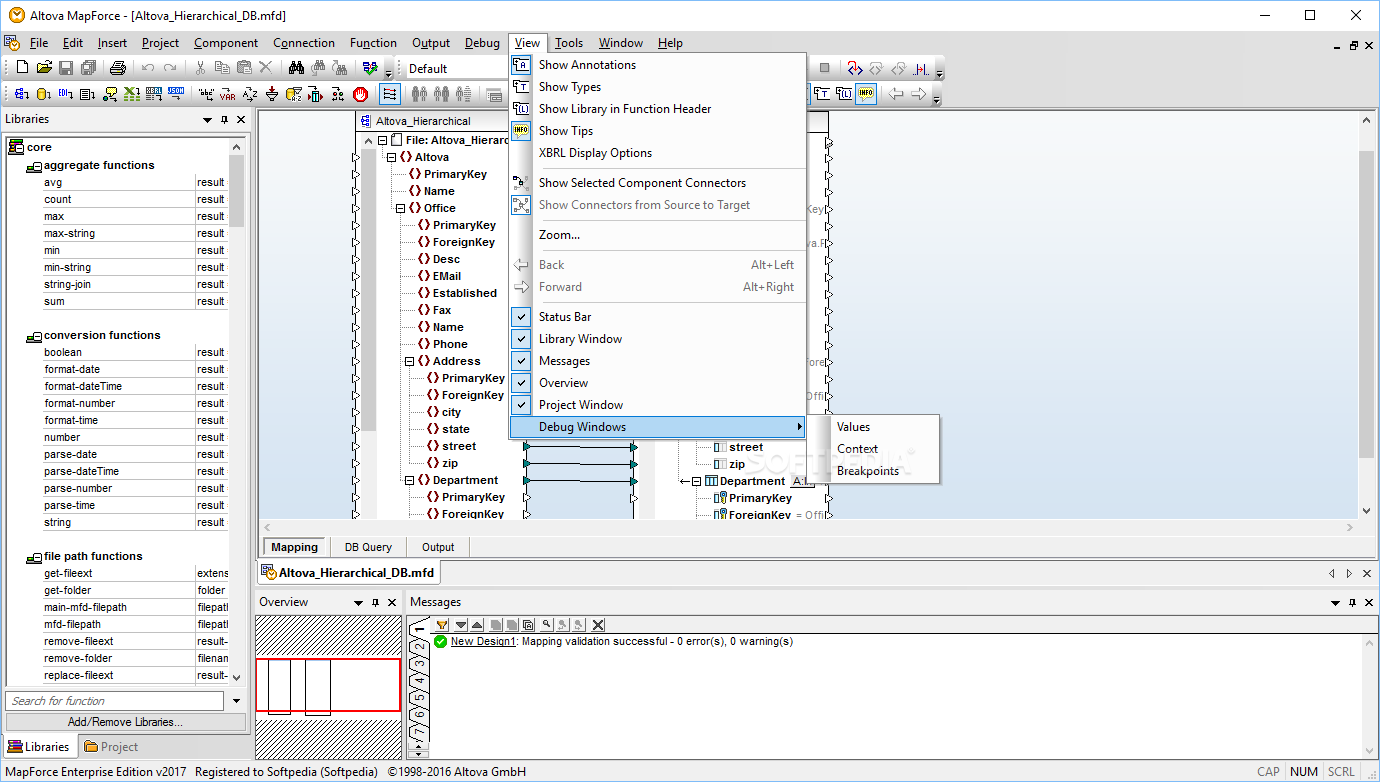Insert Filter funnel icon
The height and width of the screenshot is (782, 1380).
point(271,94)
